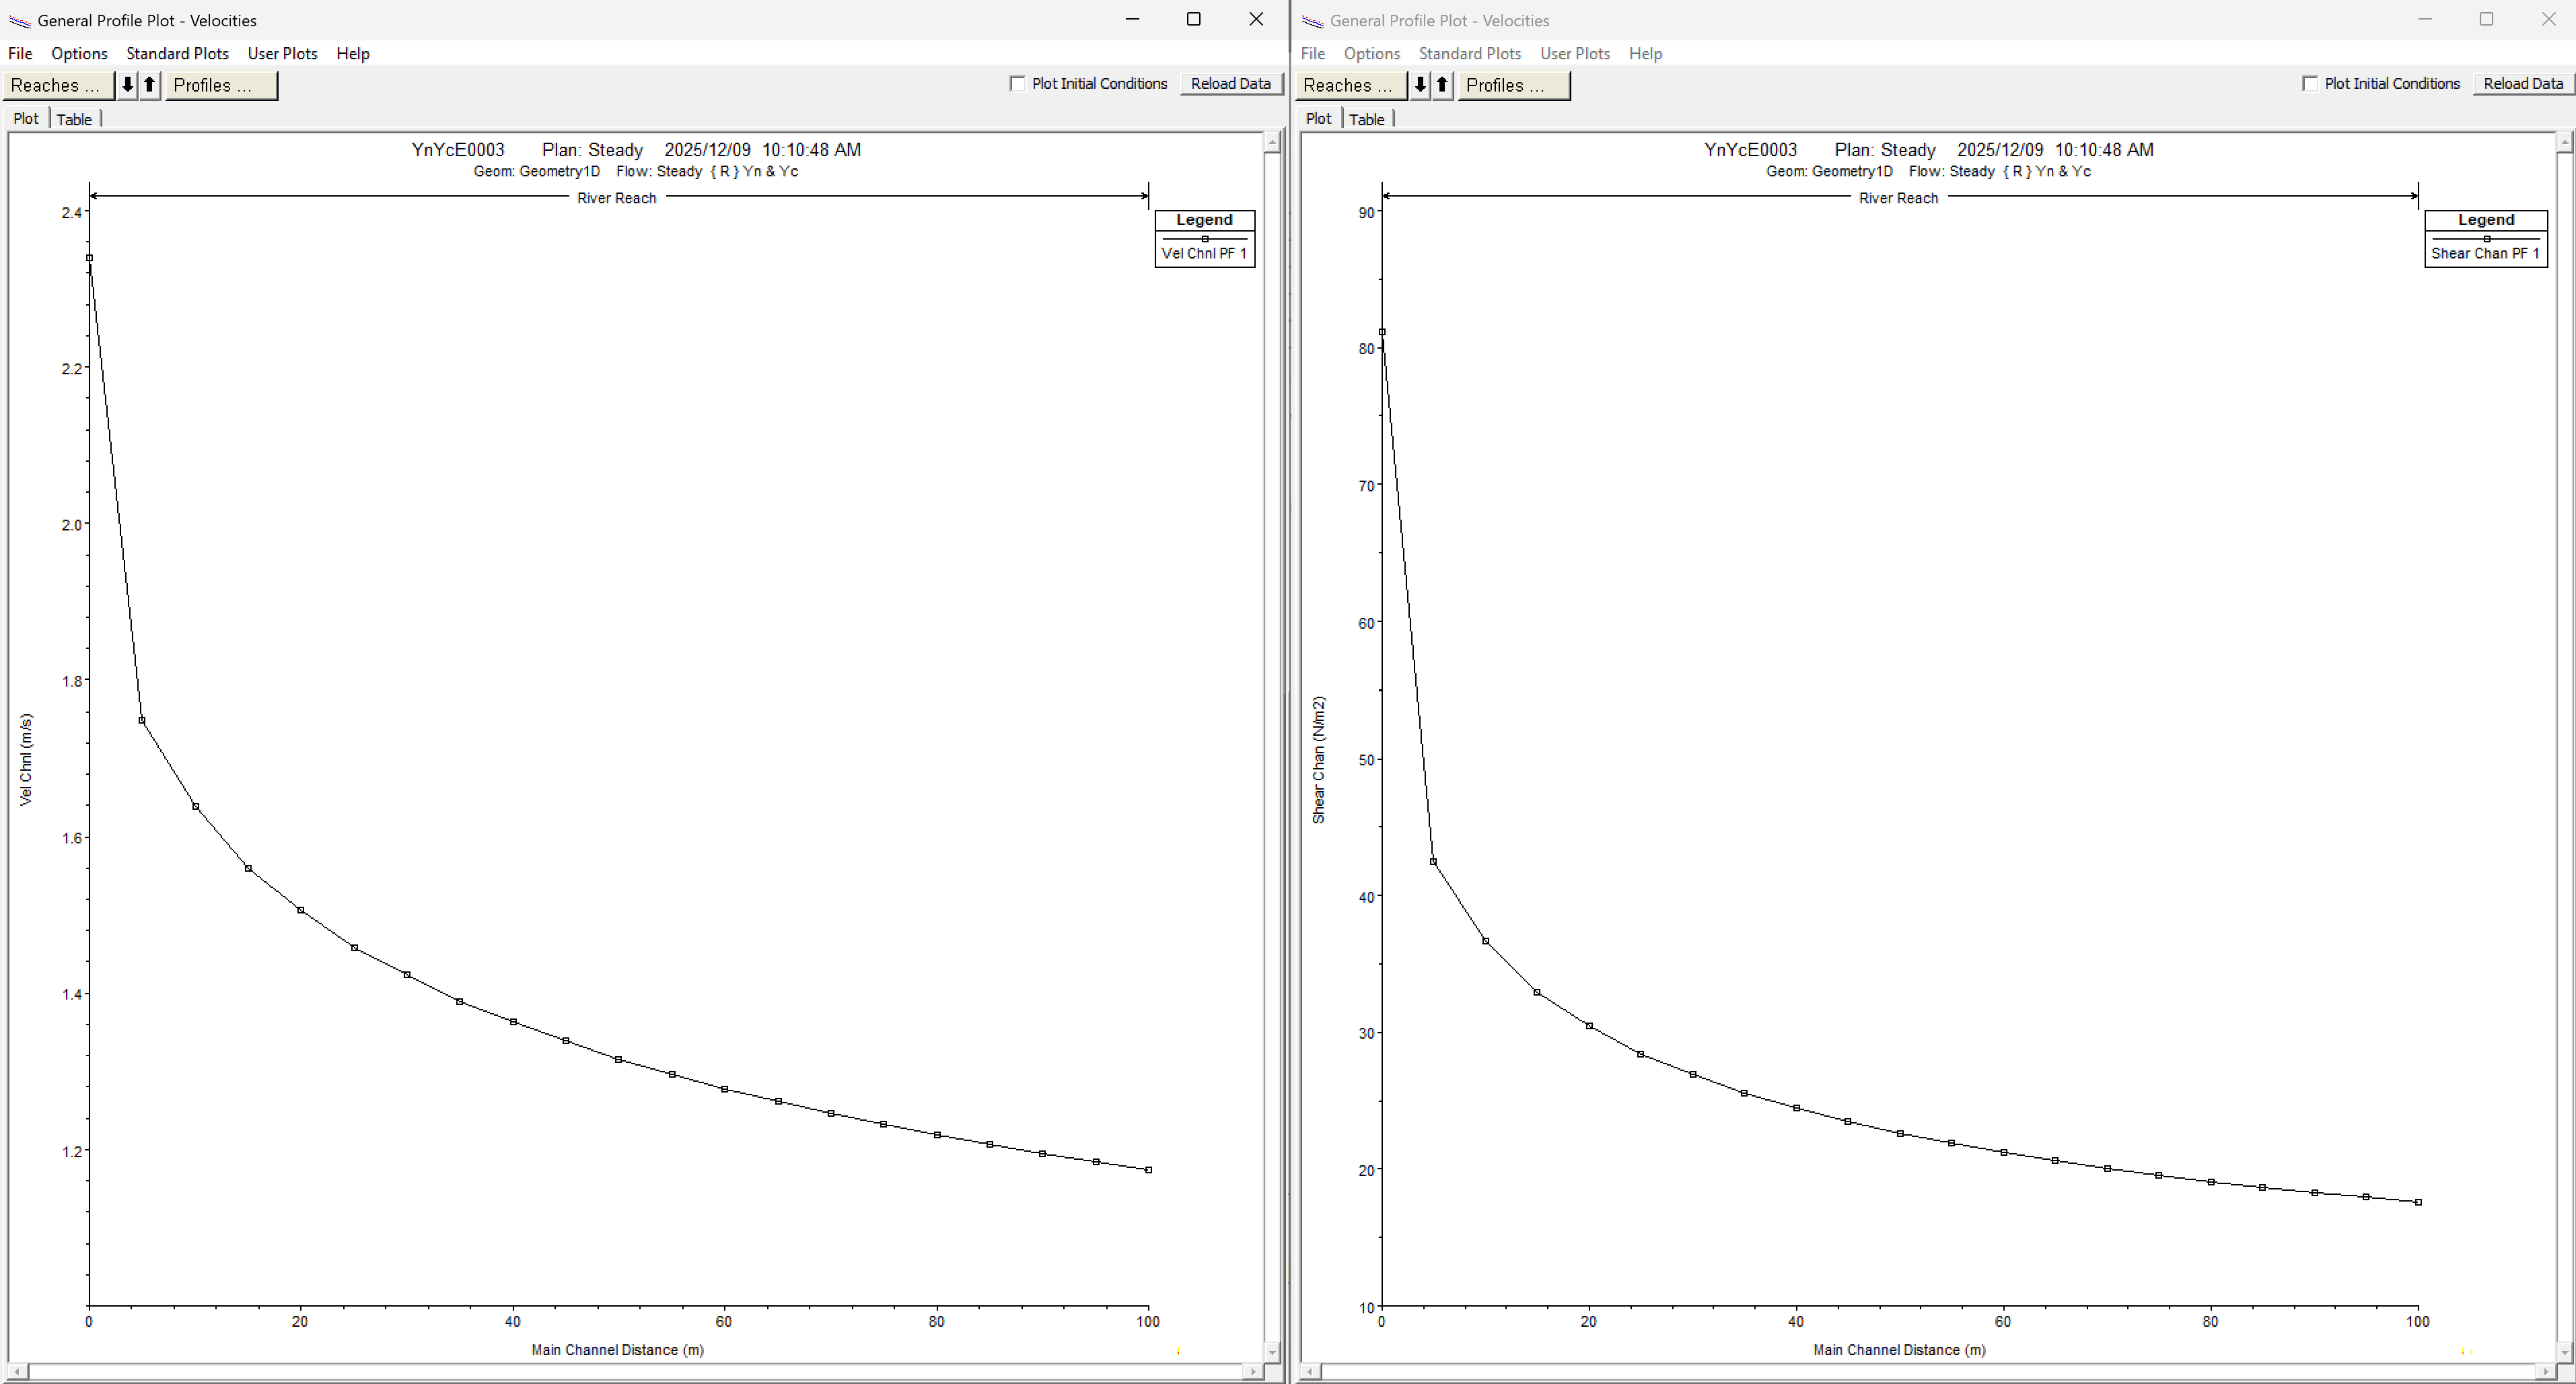
Task: Click right plot vertical scrollbar down arrow
Action: coord(2565,1352)
